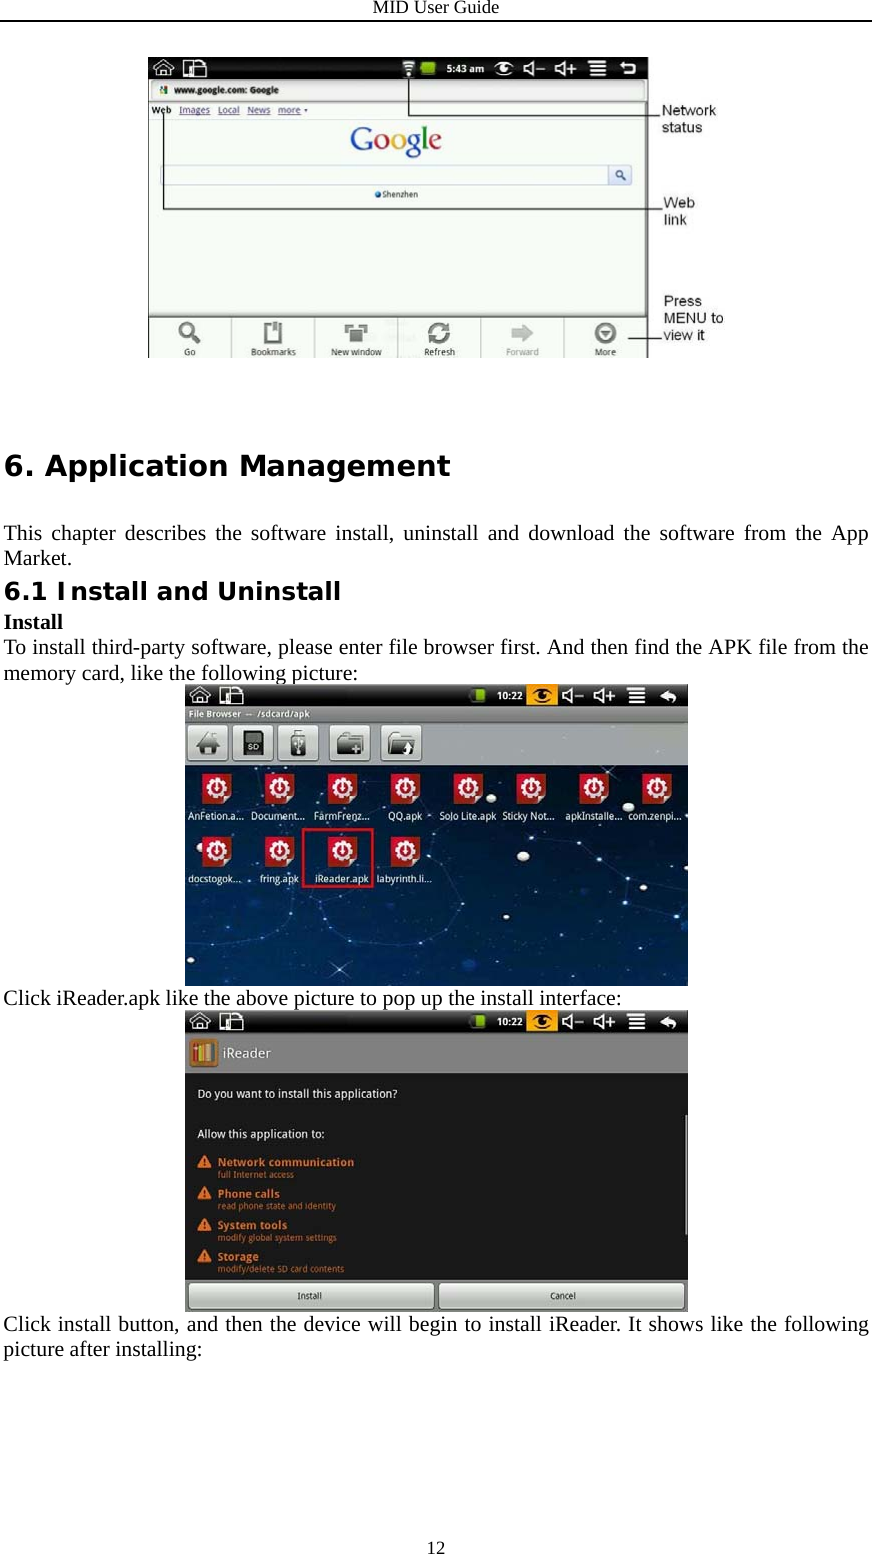Expand the 'more' dropdown on Google page

pos(292,110)
